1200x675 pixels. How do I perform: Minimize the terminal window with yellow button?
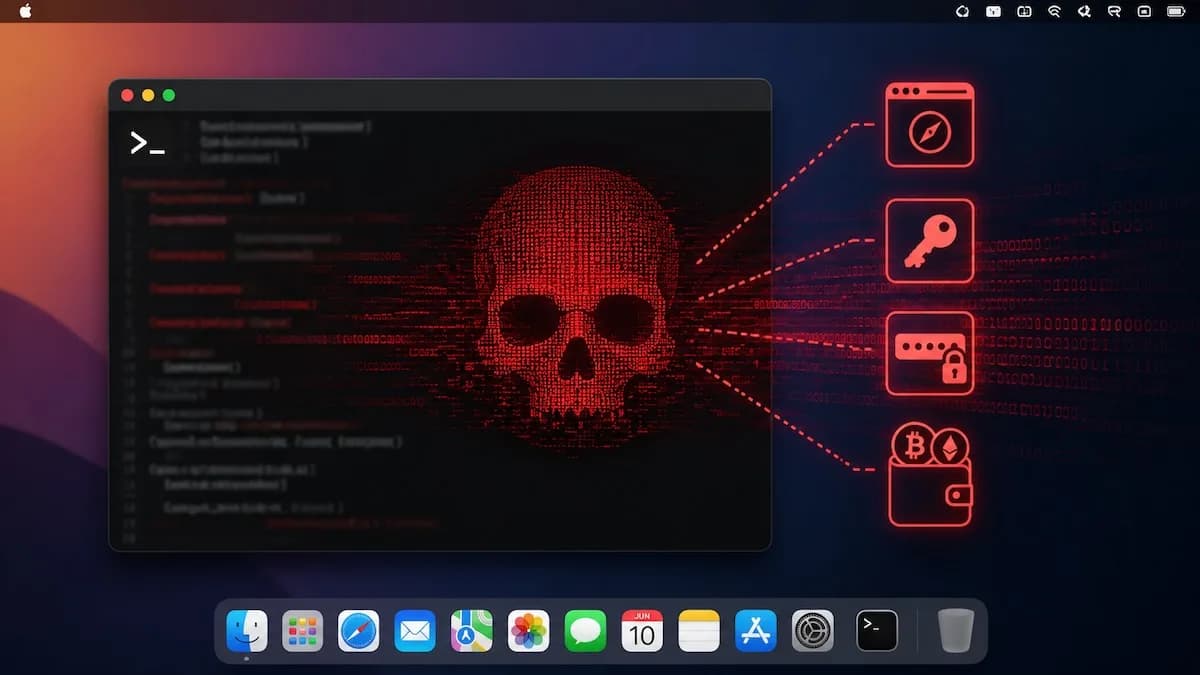[x=148, y=95]
